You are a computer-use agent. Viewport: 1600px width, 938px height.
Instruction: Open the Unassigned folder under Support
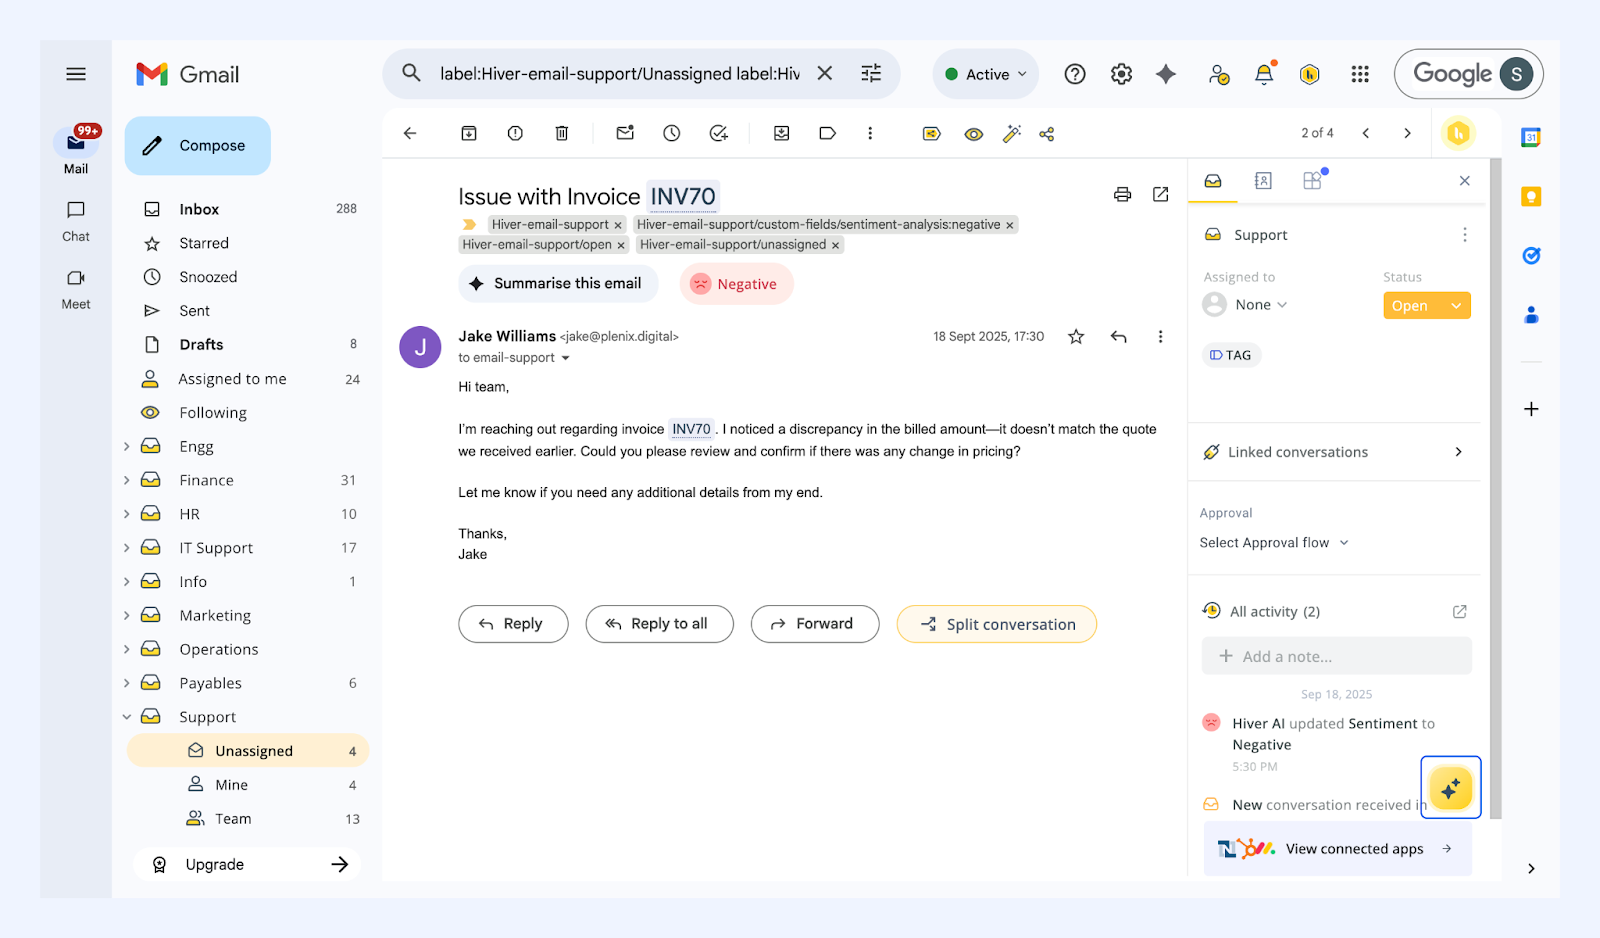pyautogui.click(x=248, y=751)
